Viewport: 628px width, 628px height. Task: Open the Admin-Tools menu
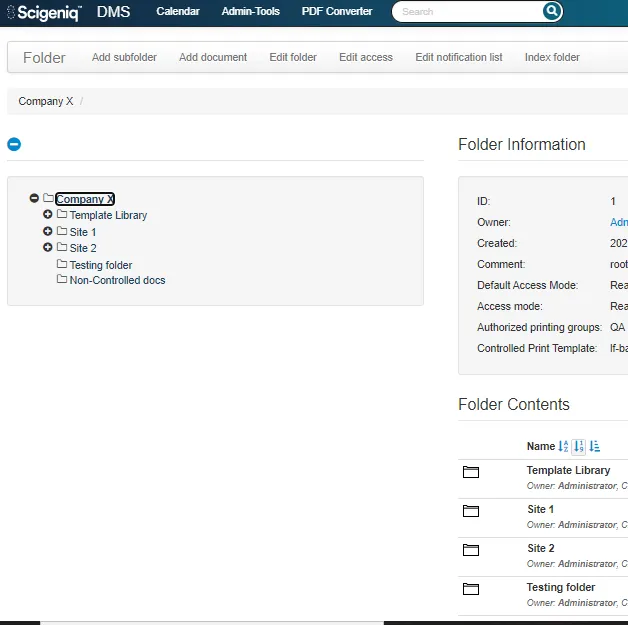[250, 12]
